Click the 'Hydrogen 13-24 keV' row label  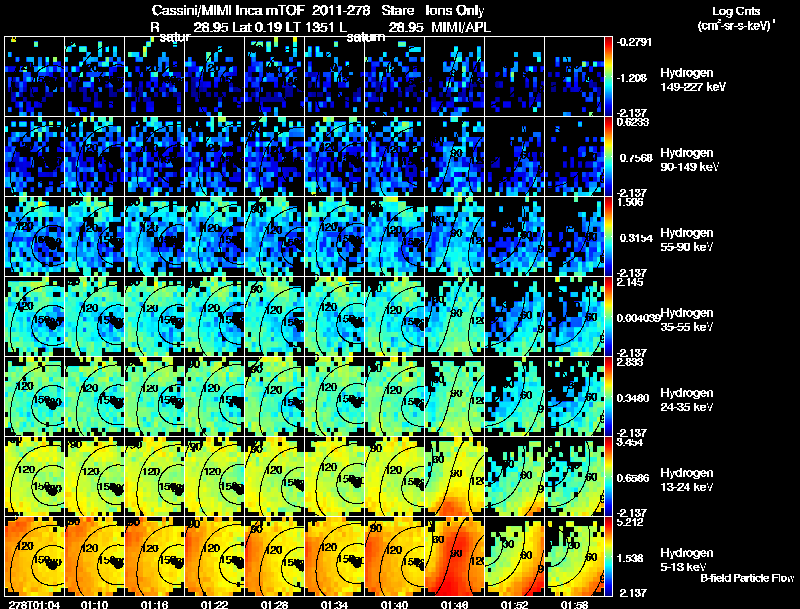tap(687, 480)
